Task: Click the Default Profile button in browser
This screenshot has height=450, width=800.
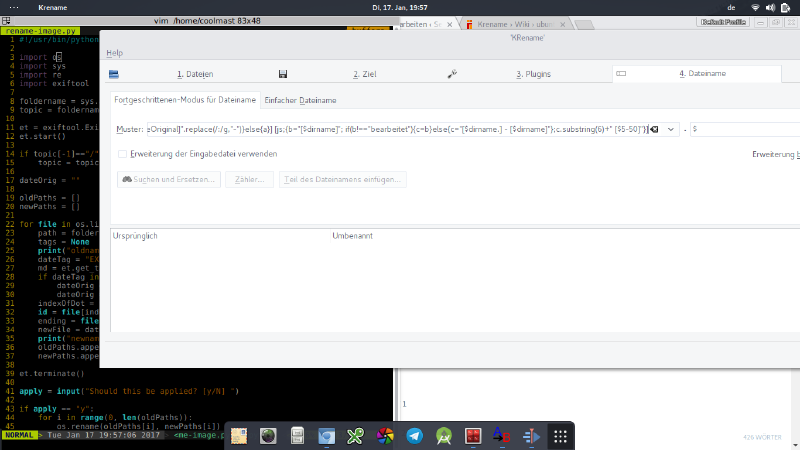Action: pyautogui.click(x=723, y=22)
